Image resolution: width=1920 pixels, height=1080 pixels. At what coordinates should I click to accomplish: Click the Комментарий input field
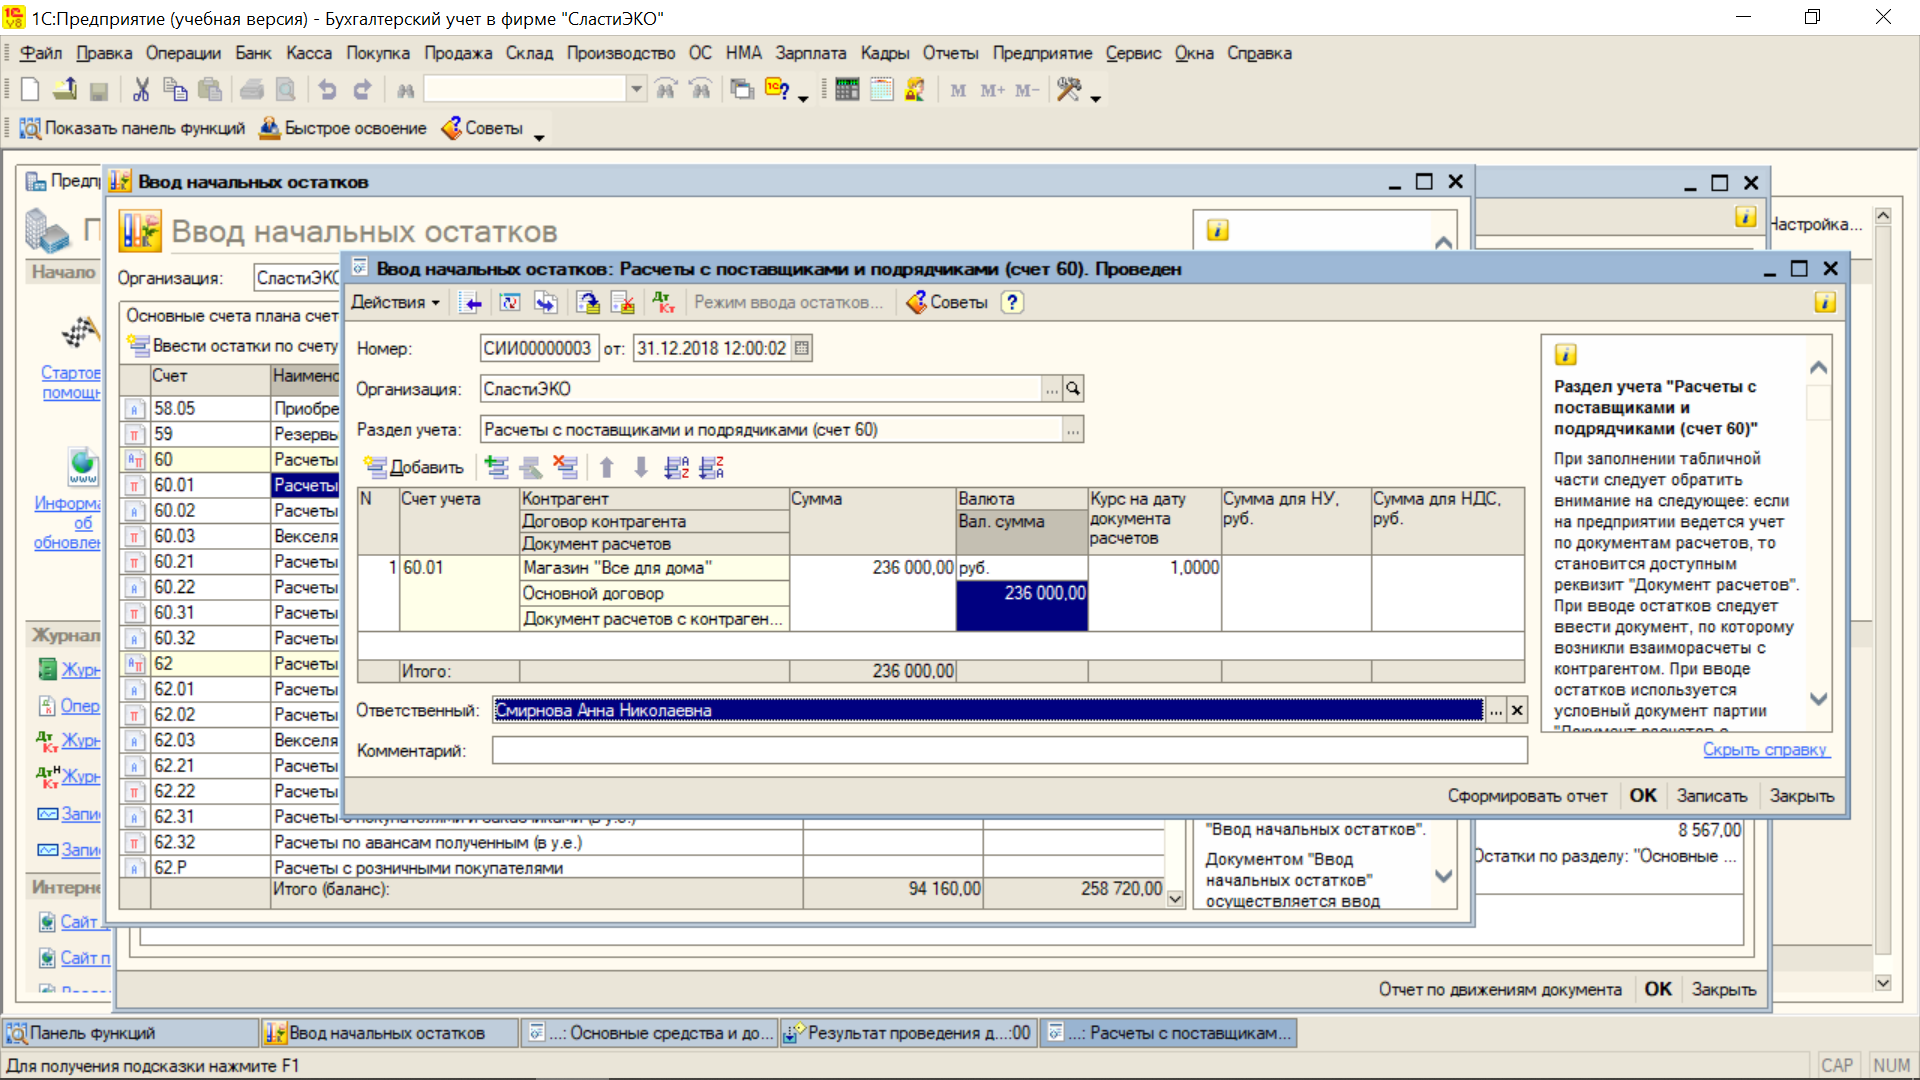1008,750
